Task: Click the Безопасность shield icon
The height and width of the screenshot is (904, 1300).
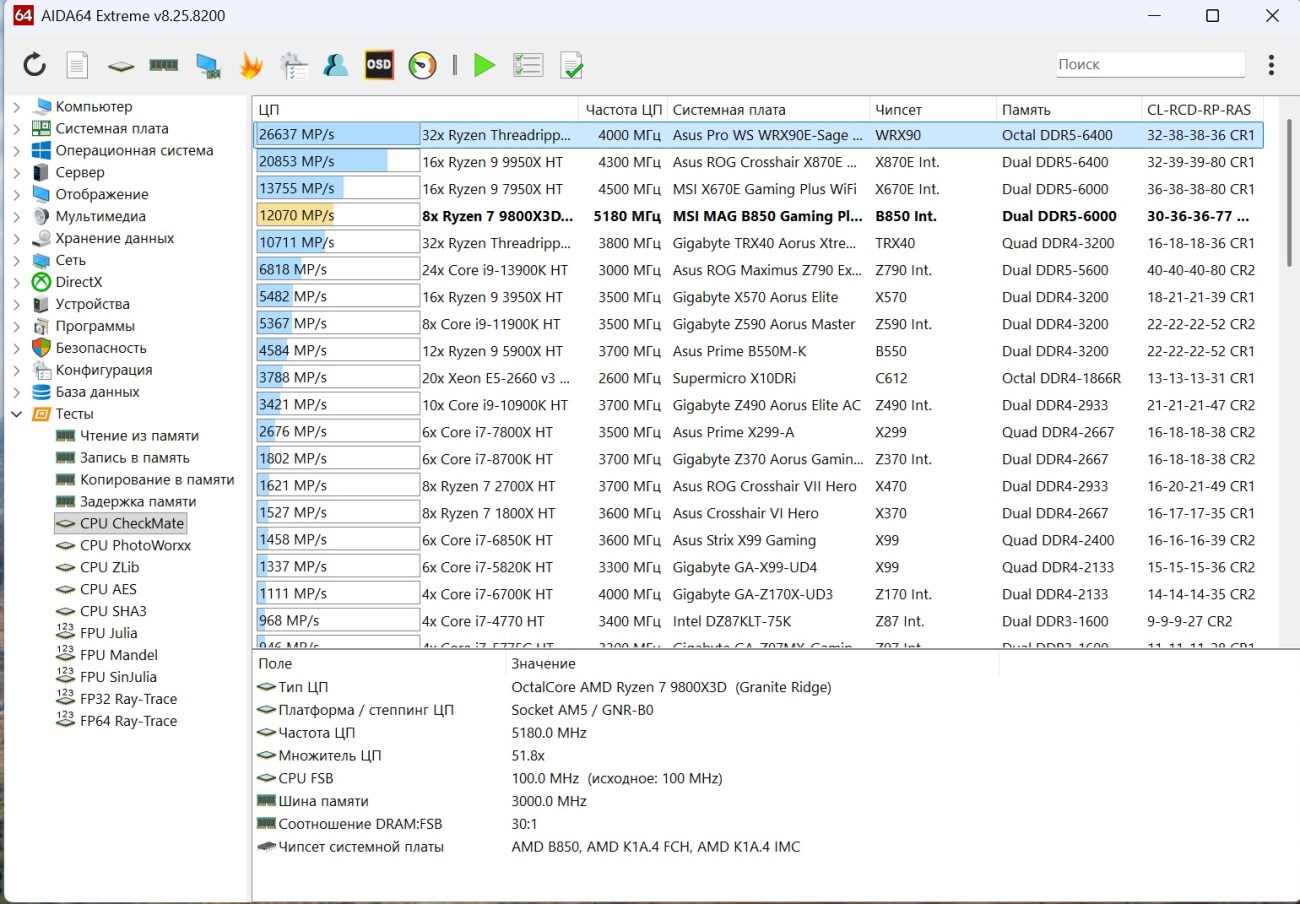Action: point(42,348)
